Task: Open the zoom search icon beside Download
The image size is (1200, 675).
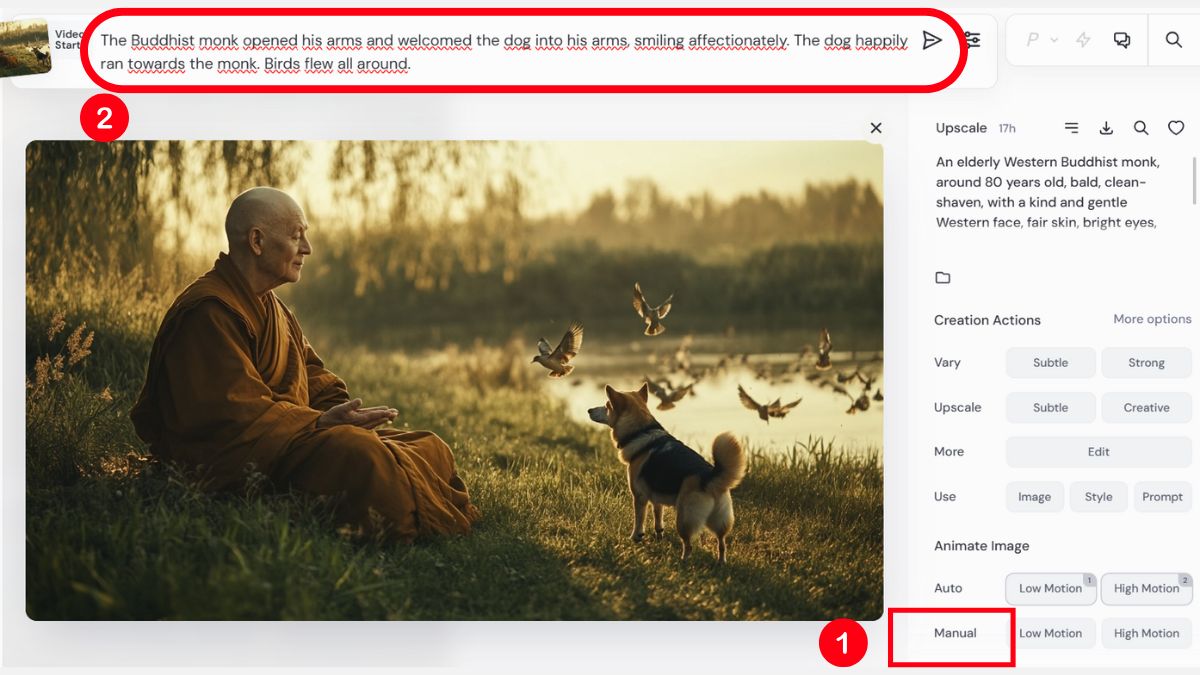Action: click(x=1141, y=128)
